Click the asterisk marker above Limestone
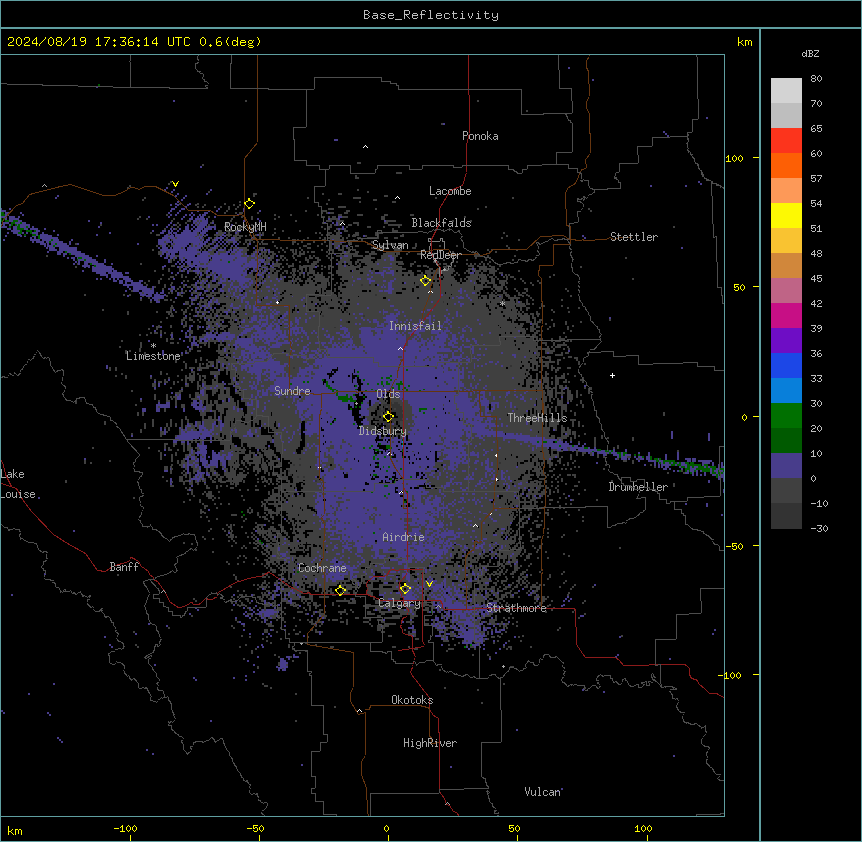862x842 pixels. [x=153, y=346]
